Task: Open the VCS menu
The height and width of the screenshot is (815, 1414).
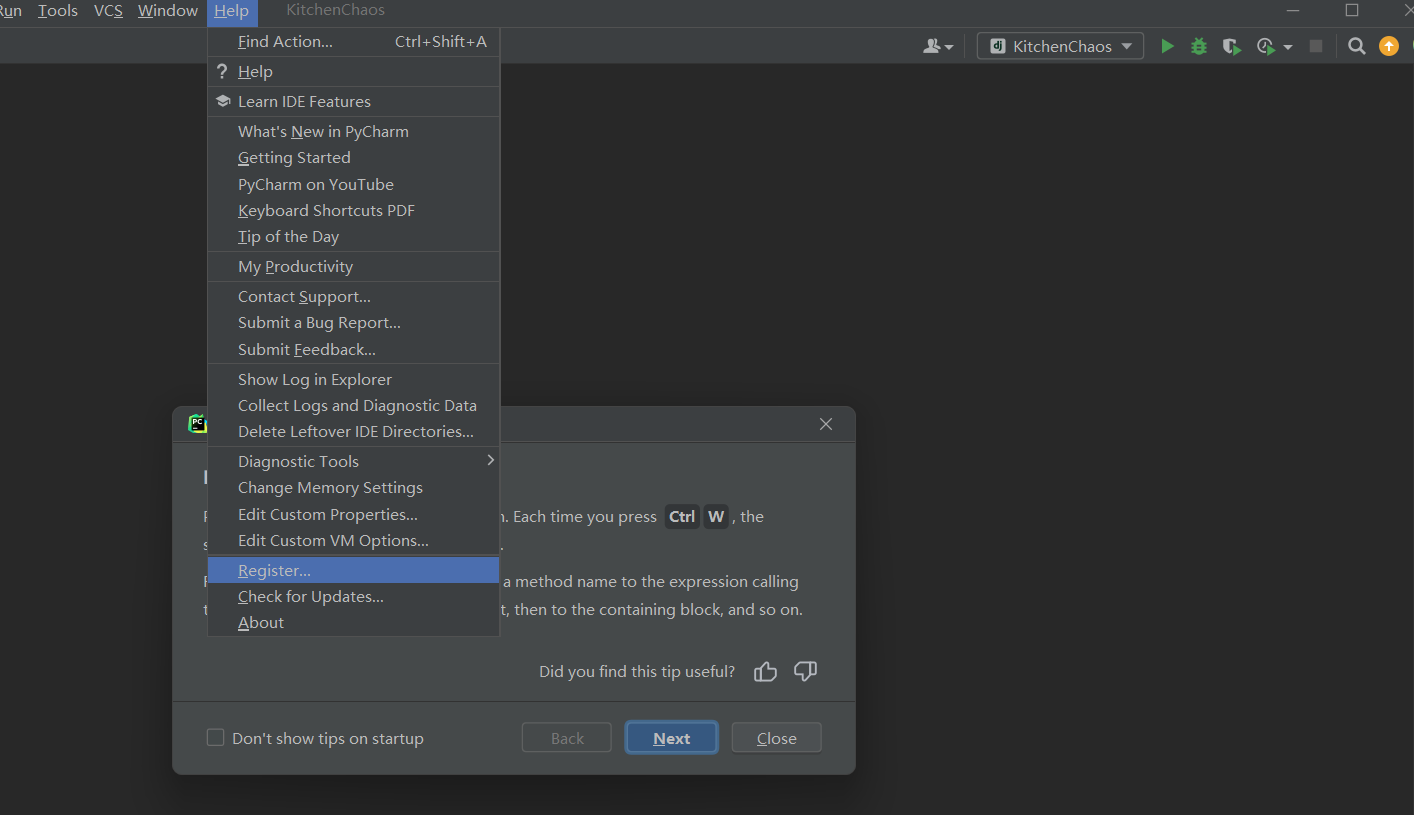Action: (x=108, y=11)
